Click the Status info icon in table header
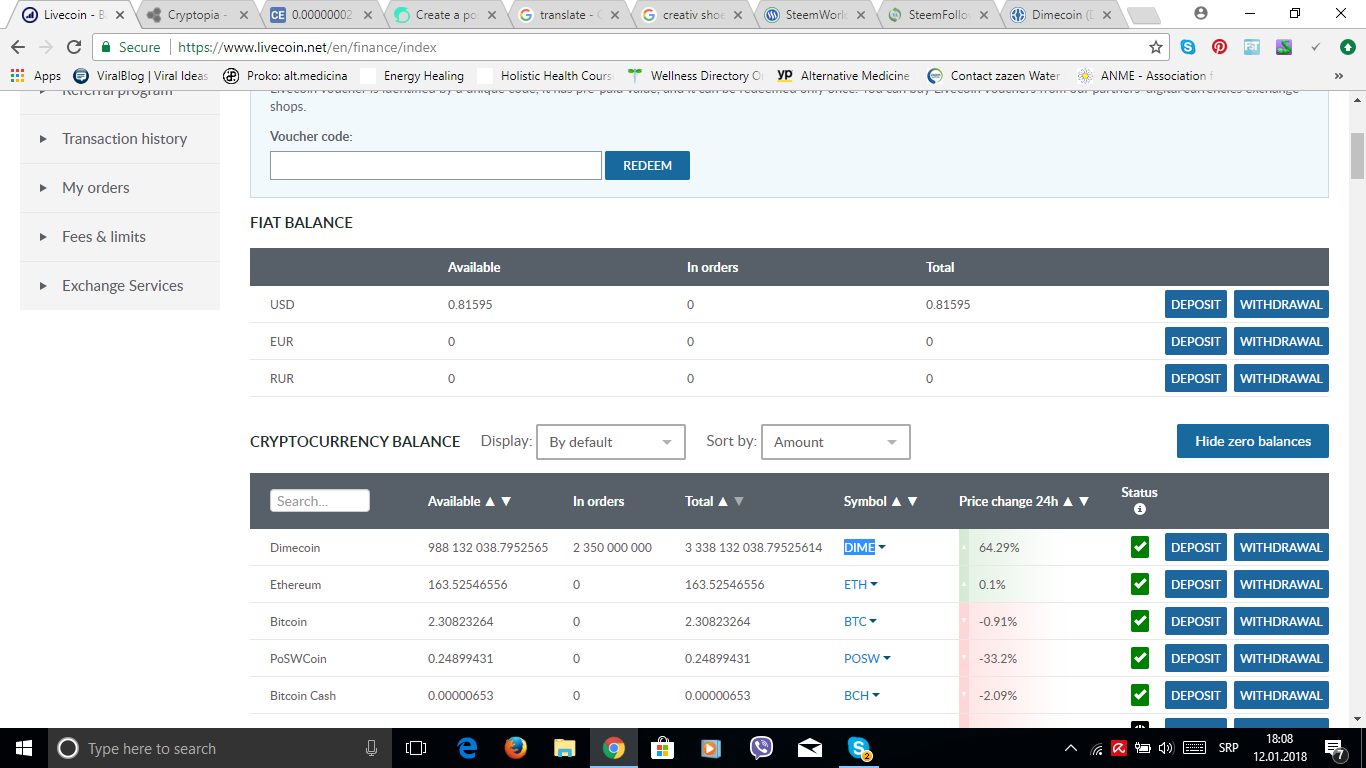This screenshot has height=768, width=1366. (1140, 509)
